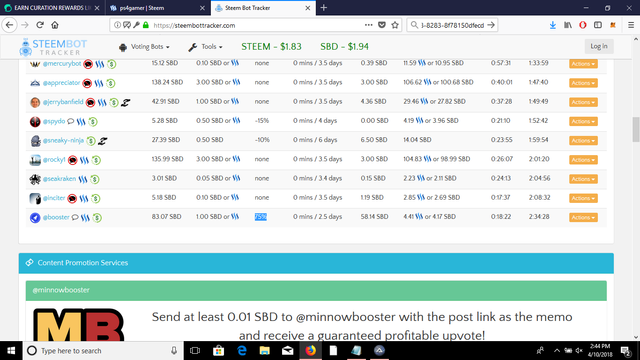The height and width of the screenshot is (360, 640).
Task: Save page to Pocket
Action: click(x=382, y=25)
